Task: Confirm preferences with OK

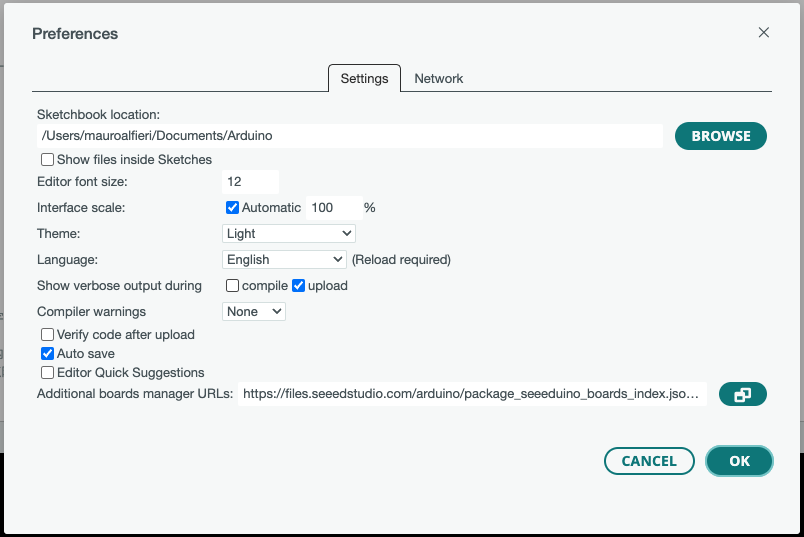Action: coord(739,461)
